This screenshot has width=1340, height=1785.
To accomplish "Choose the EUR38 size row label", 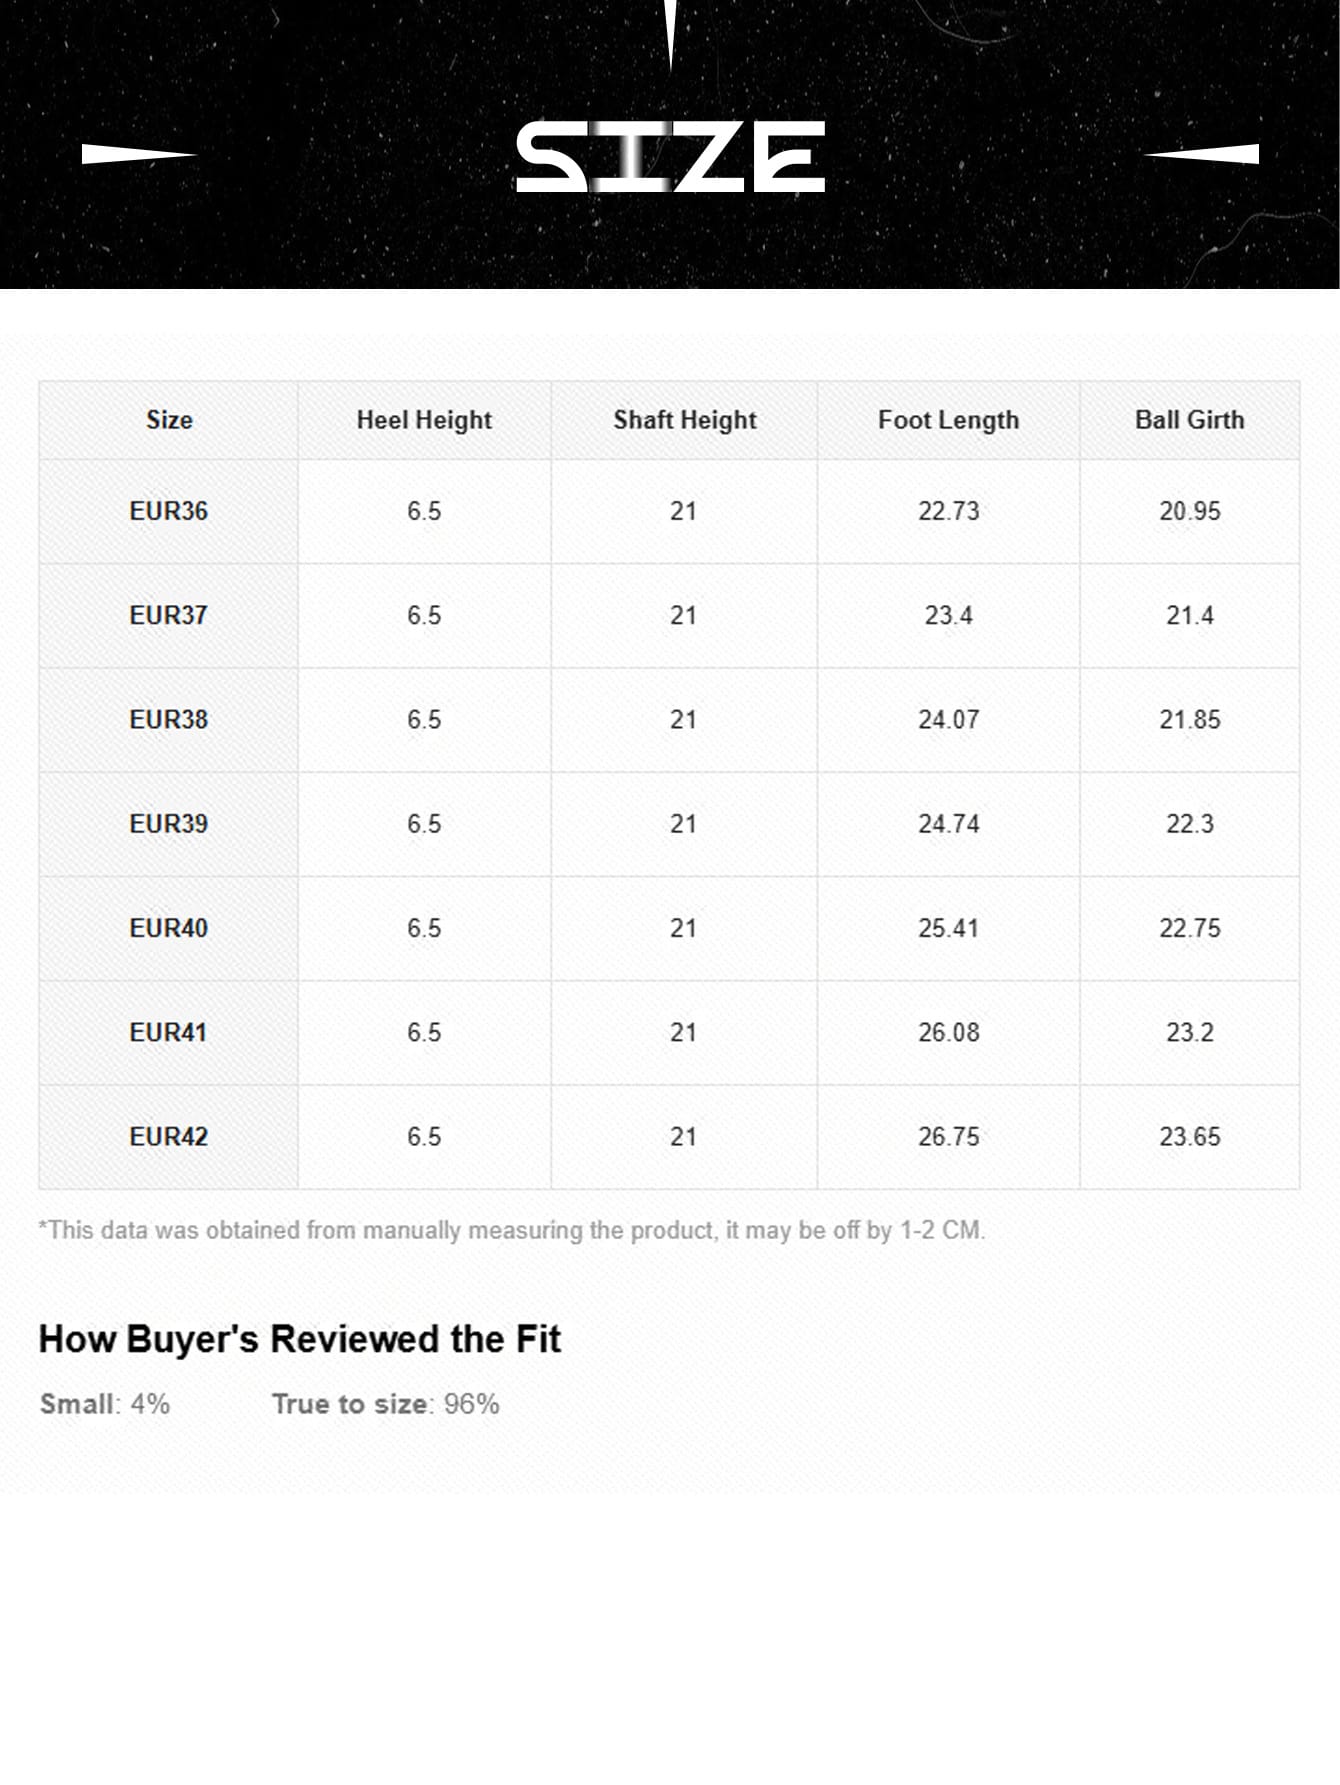I will 169,719.
